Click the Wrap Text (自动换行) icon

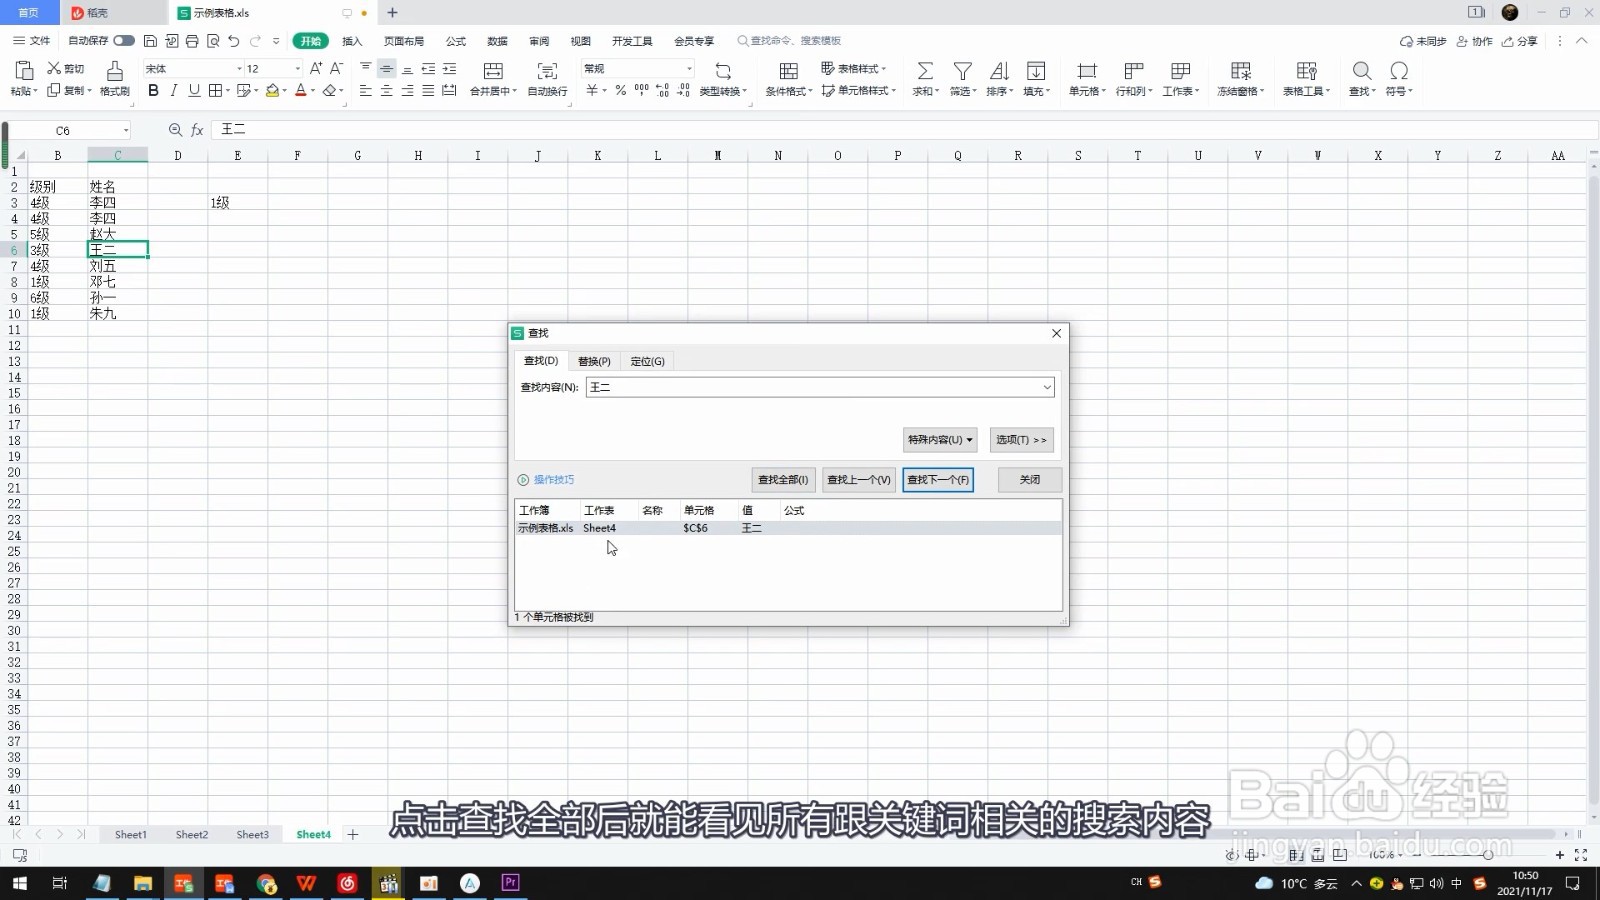547,71
